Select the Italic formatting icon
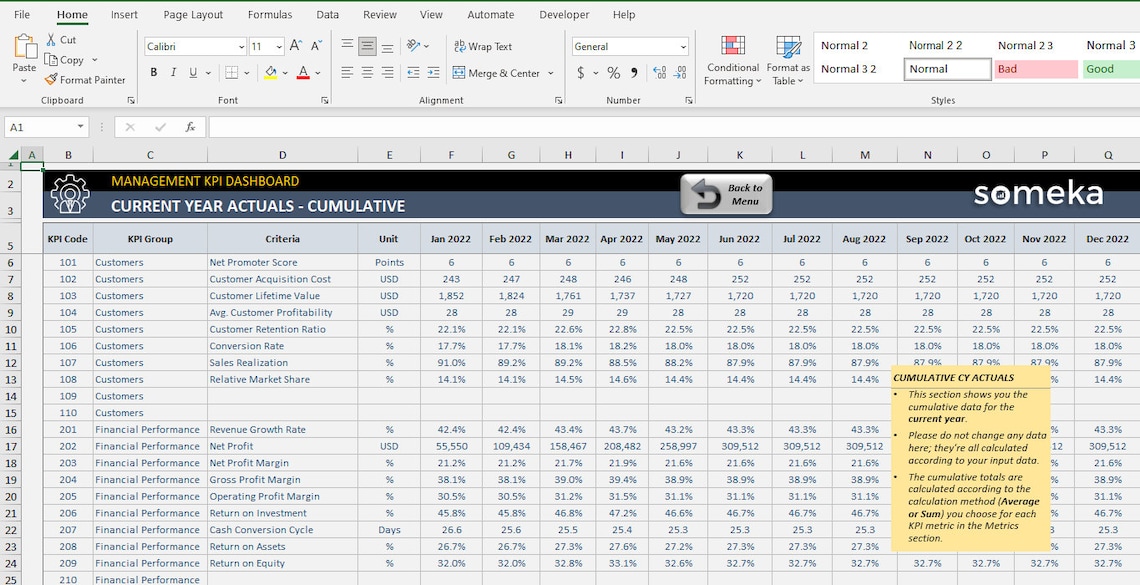 pyautogui.click(x=171, y=72)
